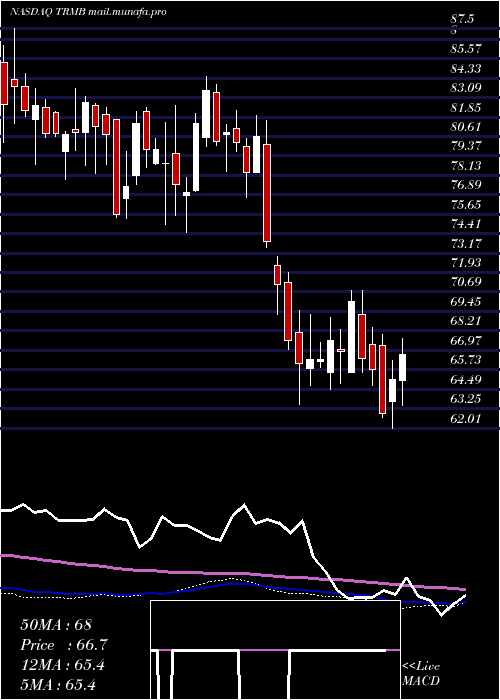500x700 pixels.
Task: Click the 78.13 price axis label
Action: click(x=466, y=166)
